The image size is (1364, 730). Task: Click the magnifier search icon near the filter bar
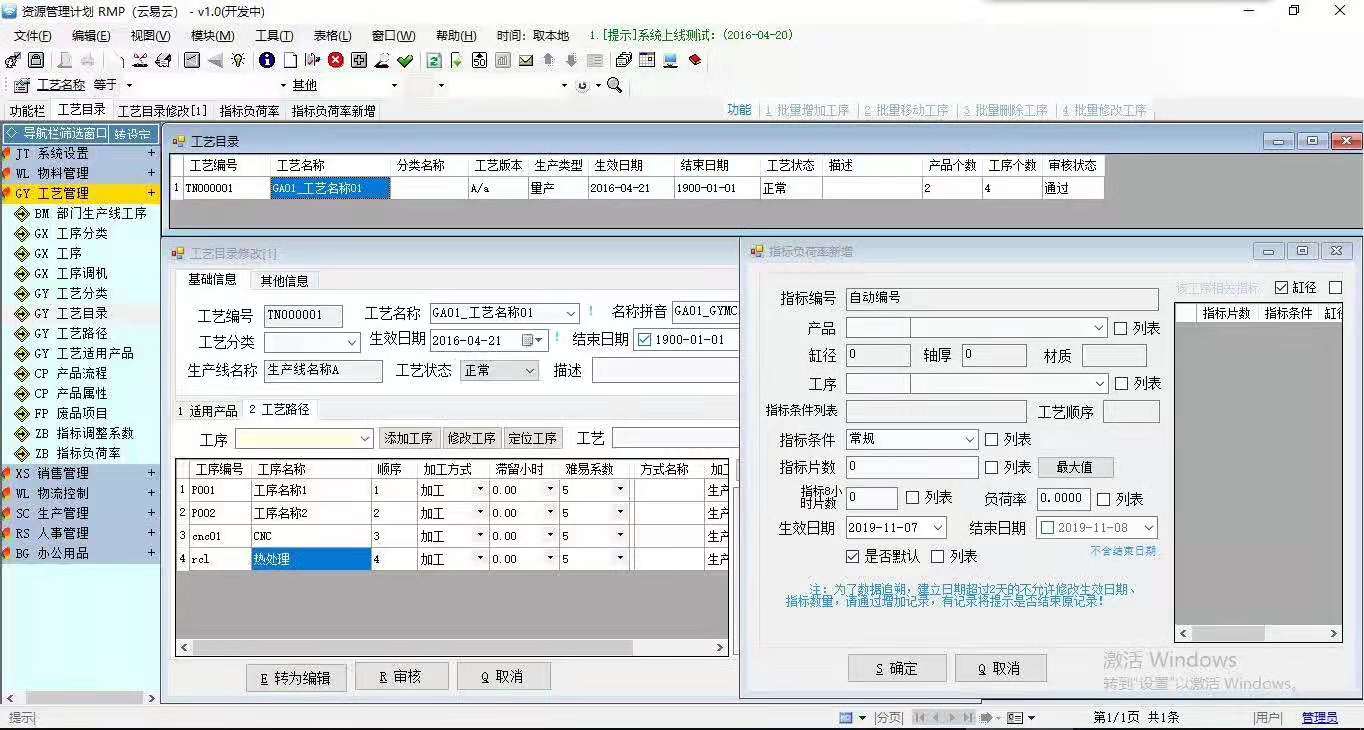(x=616, y=85)
